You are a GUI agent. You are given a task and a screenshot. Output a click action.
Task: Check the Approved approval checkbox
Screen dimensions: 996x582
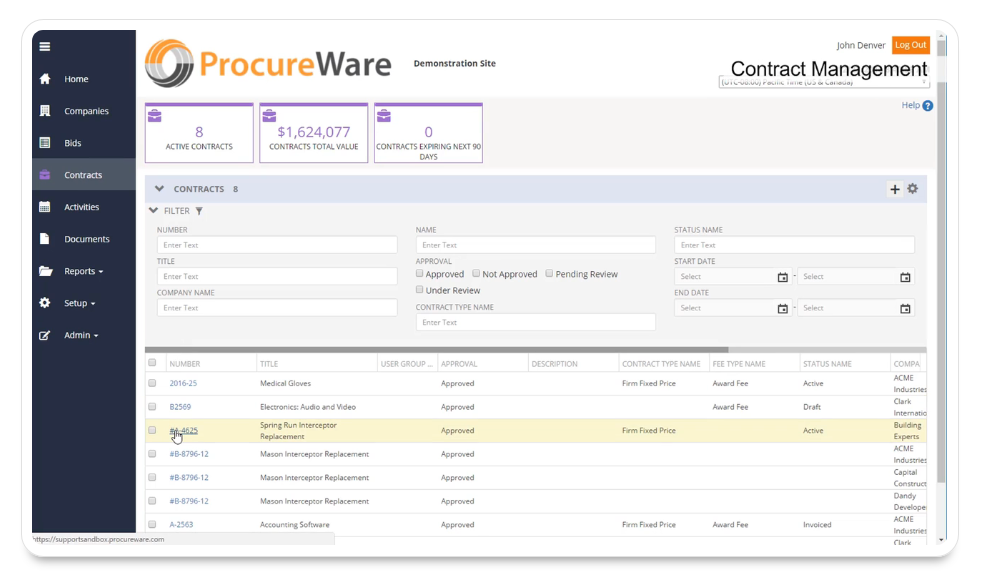pyautogui.click(x=420, y=274)
